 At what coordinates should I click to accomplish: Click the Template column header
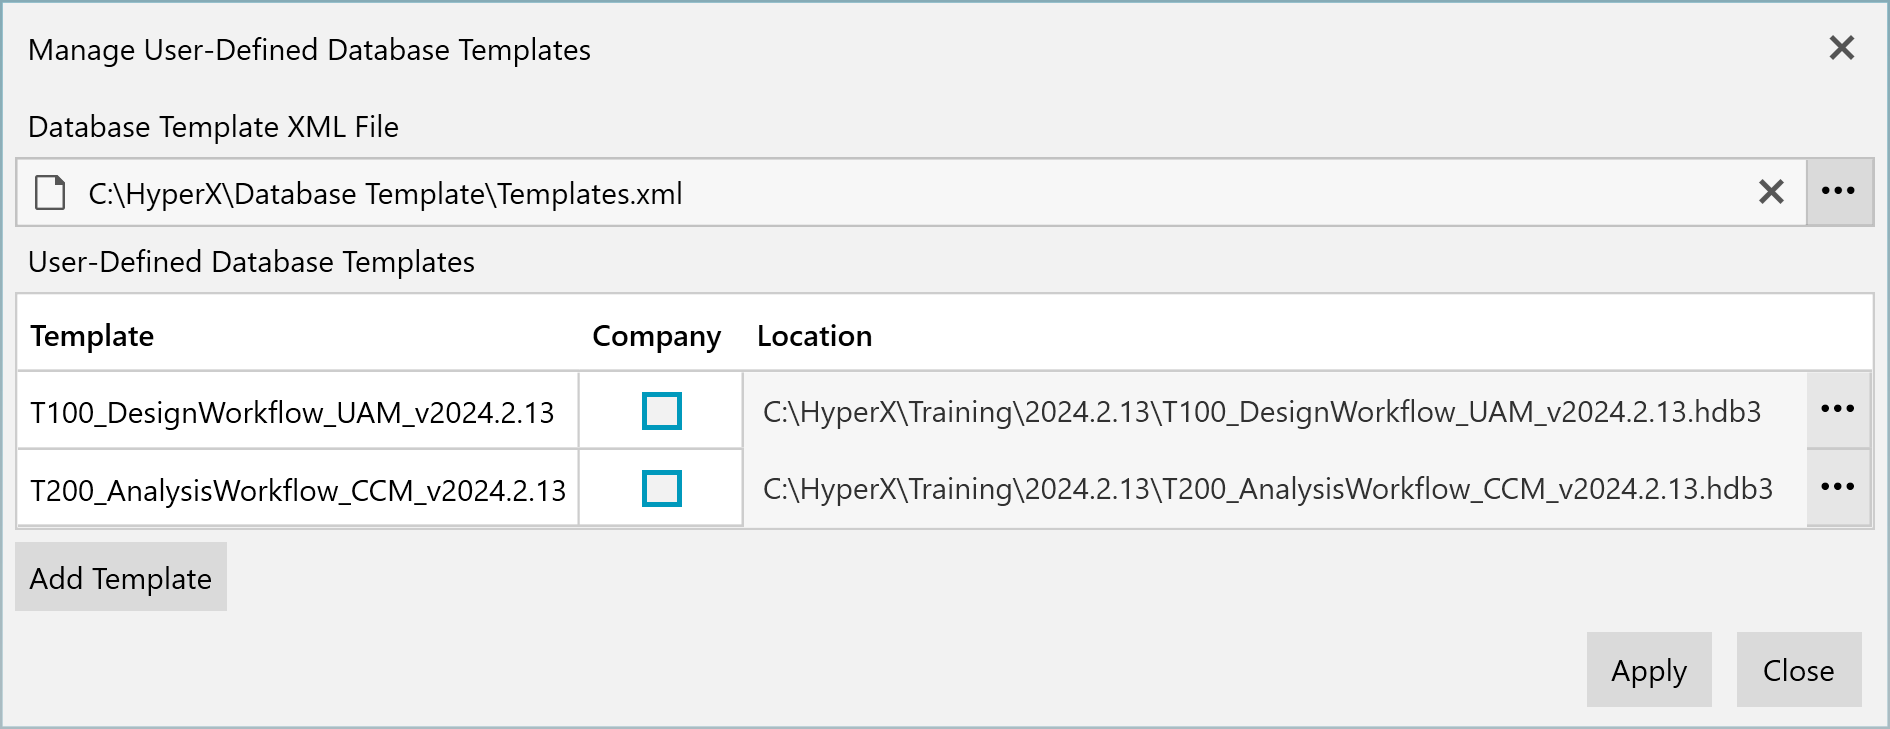(x=92, y=336)
